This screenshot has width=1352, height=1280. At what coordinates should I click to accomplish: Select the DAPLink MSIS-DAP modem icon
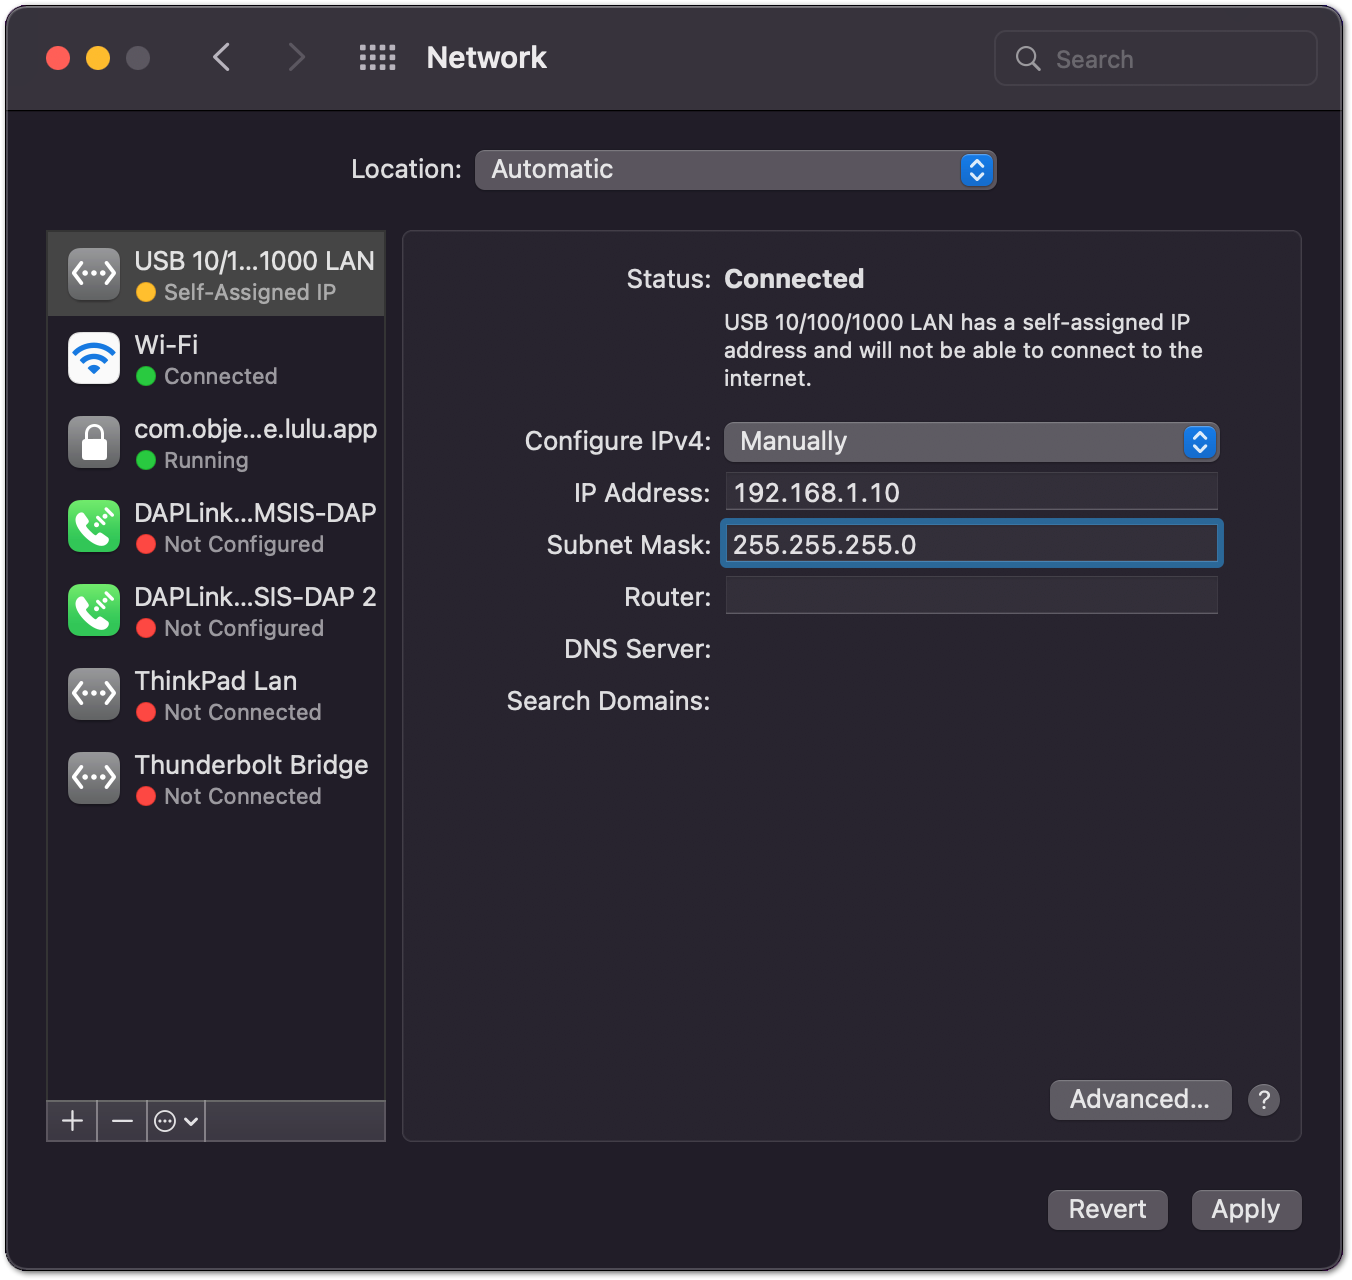pyautogui.click(x=94, y=526)
